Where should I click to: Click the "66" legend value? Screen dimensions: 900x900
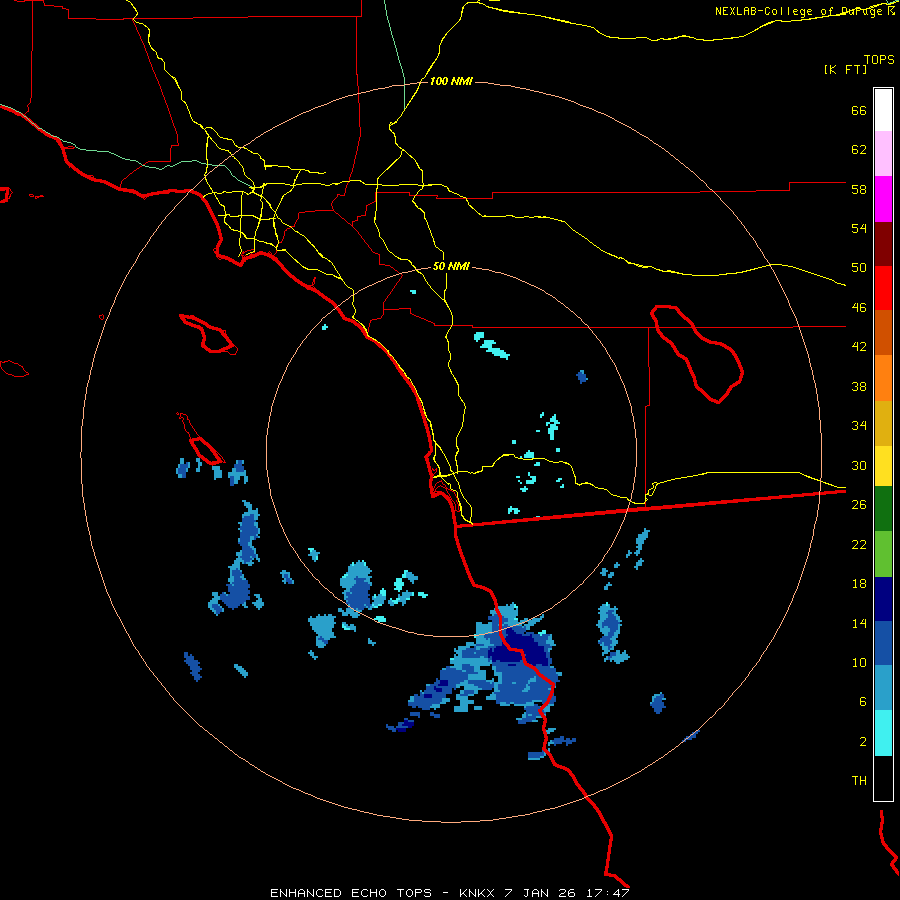(x=859, y=110)
